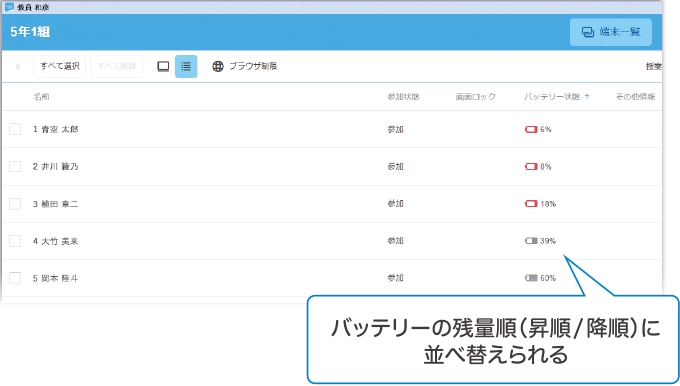Click the app icon in title bar

click(9, 7)
